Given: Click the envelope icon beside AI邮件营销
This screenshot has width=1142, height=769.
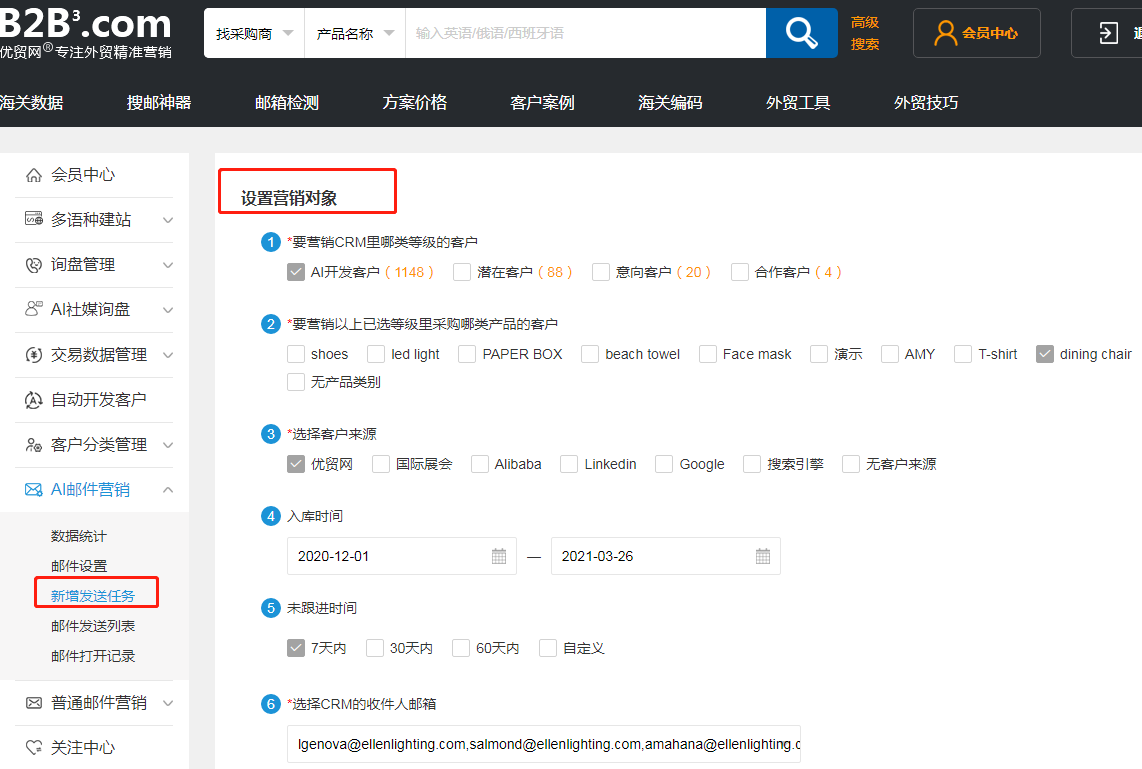Looking at the screenshot, I should click(34, 489).
